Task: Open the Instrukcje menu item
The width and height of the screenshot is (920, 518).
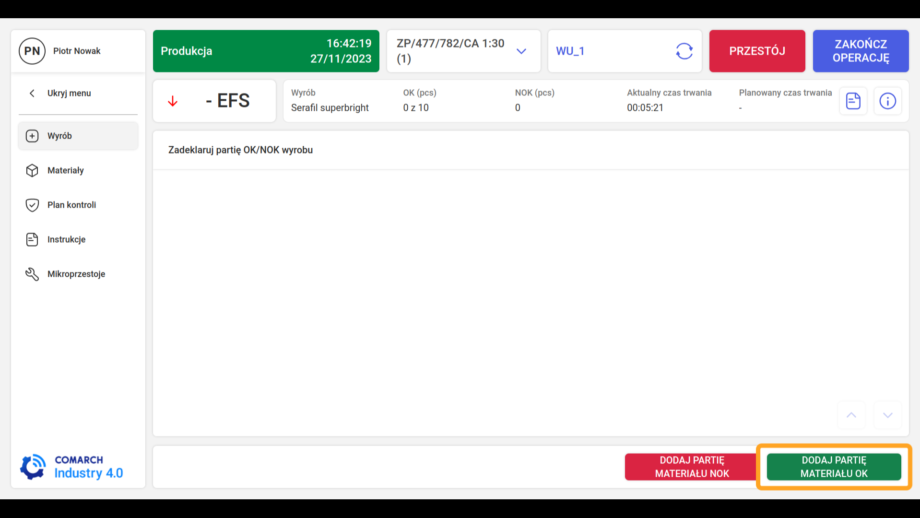Action: click(78, 240)
